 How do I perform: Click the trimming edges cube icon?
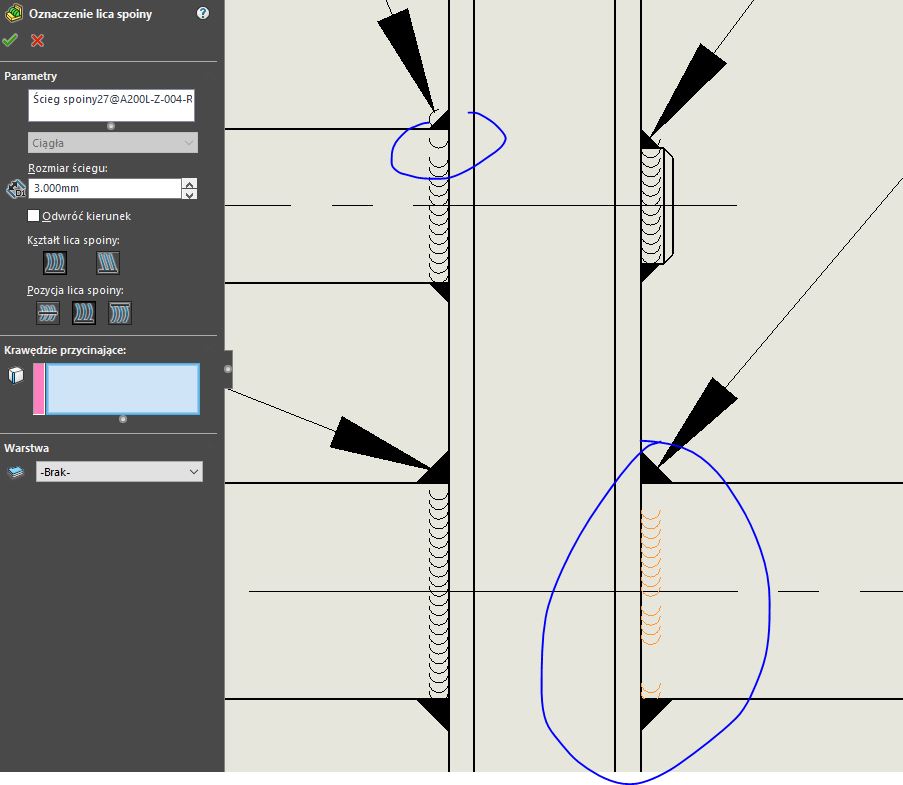[x=16, y=376]
